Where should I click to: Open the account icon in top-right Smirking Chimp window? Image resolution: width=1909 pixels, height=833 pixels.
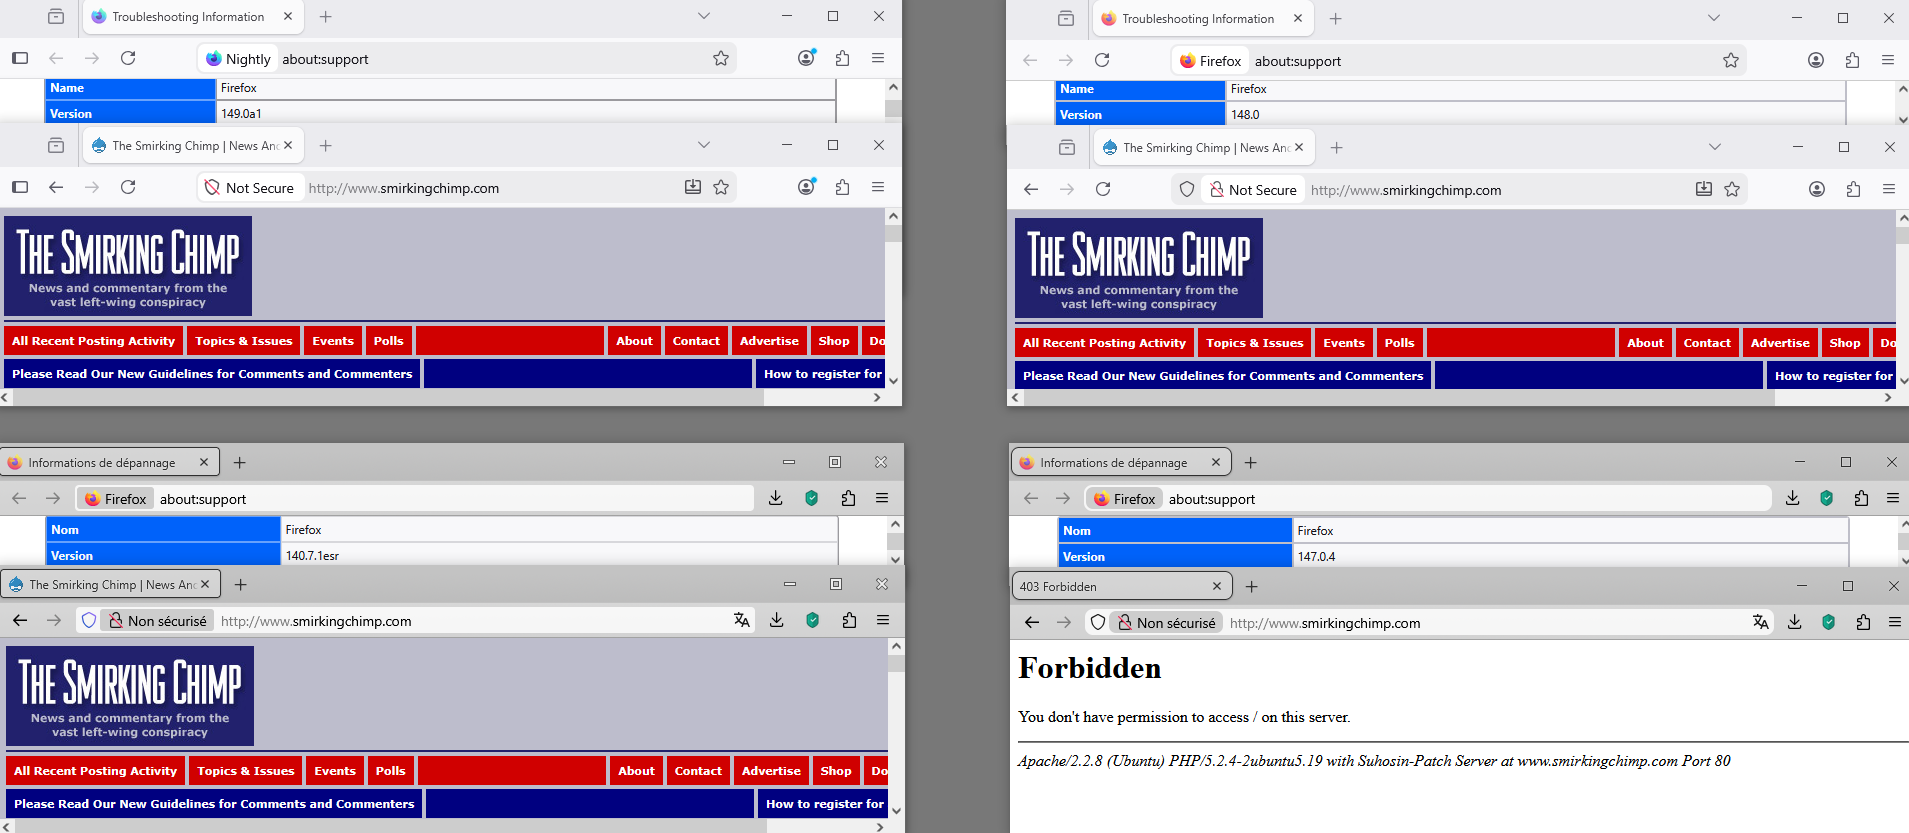[x=1817, y=189]
